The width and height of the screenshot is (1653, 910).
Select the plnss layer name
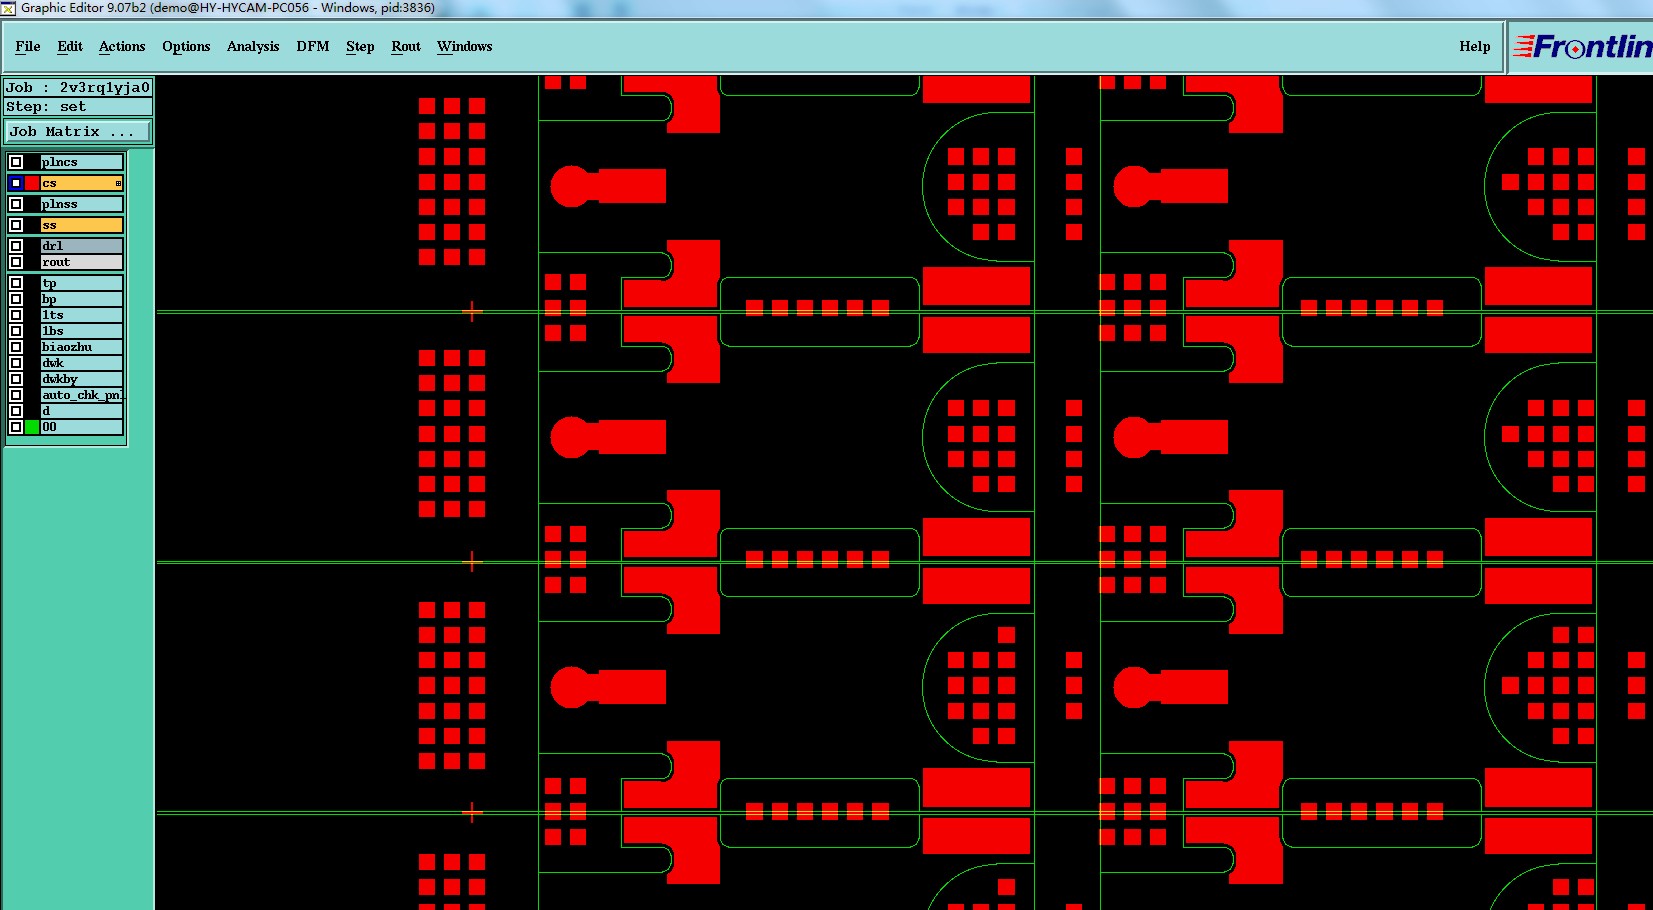(x=81, y=204)
